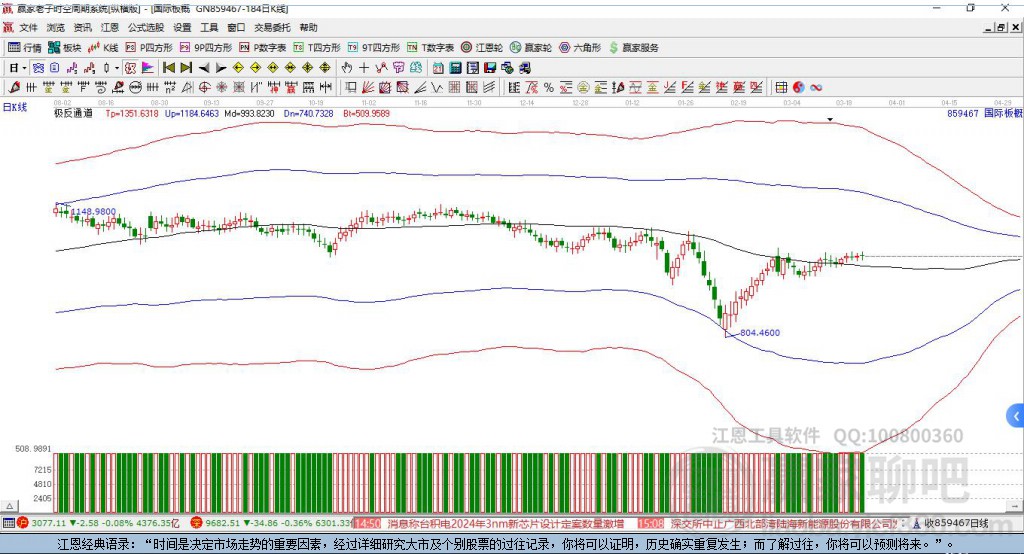
Task: Open the T四方形 tool
Action: pos(317,48)
